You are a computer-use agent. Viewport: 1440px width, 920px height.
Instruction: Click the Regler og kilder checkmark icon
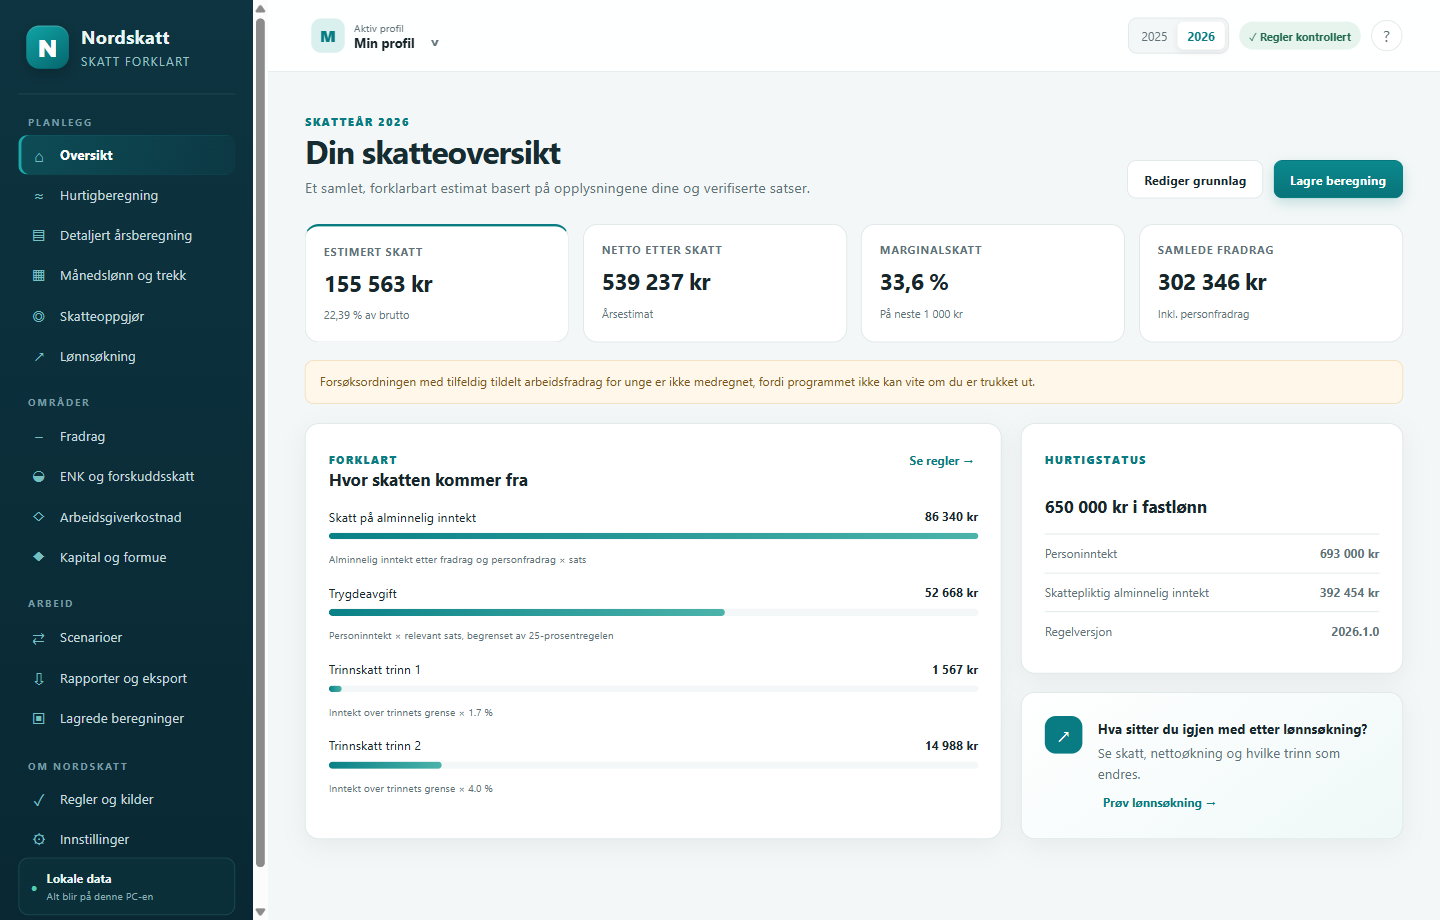click(39, 799)
